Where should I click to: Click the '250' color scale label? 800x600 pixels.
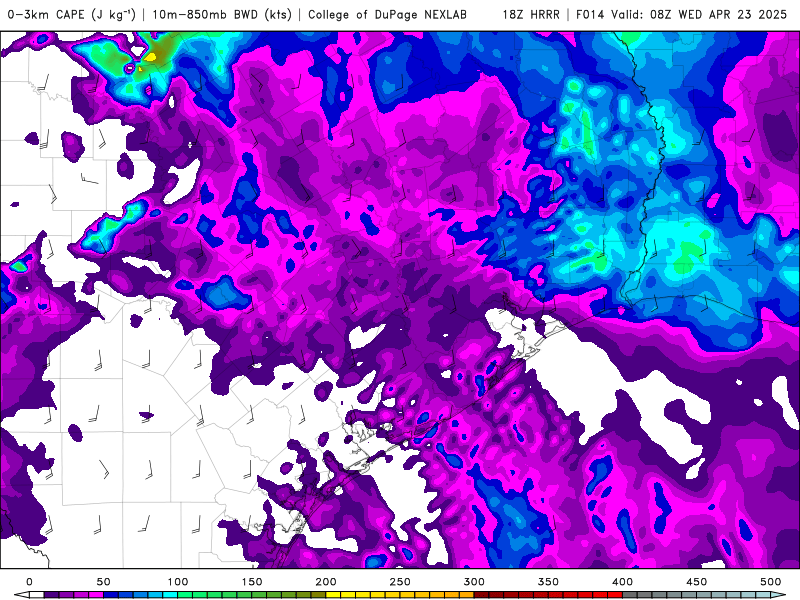coord(399,582)
